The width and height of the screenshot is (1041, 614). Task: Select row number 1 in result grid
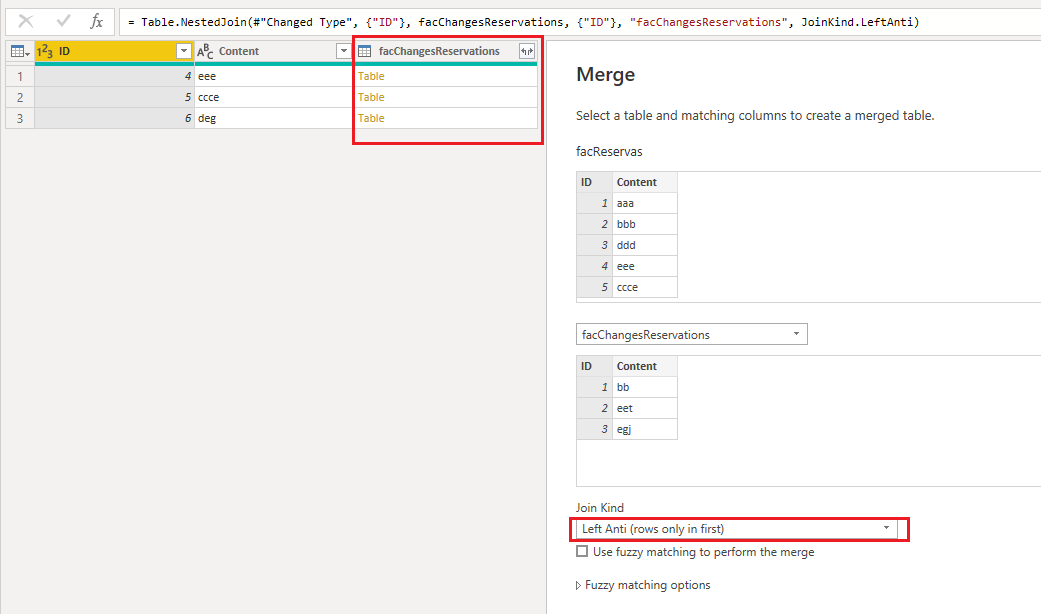coord(20,76)
